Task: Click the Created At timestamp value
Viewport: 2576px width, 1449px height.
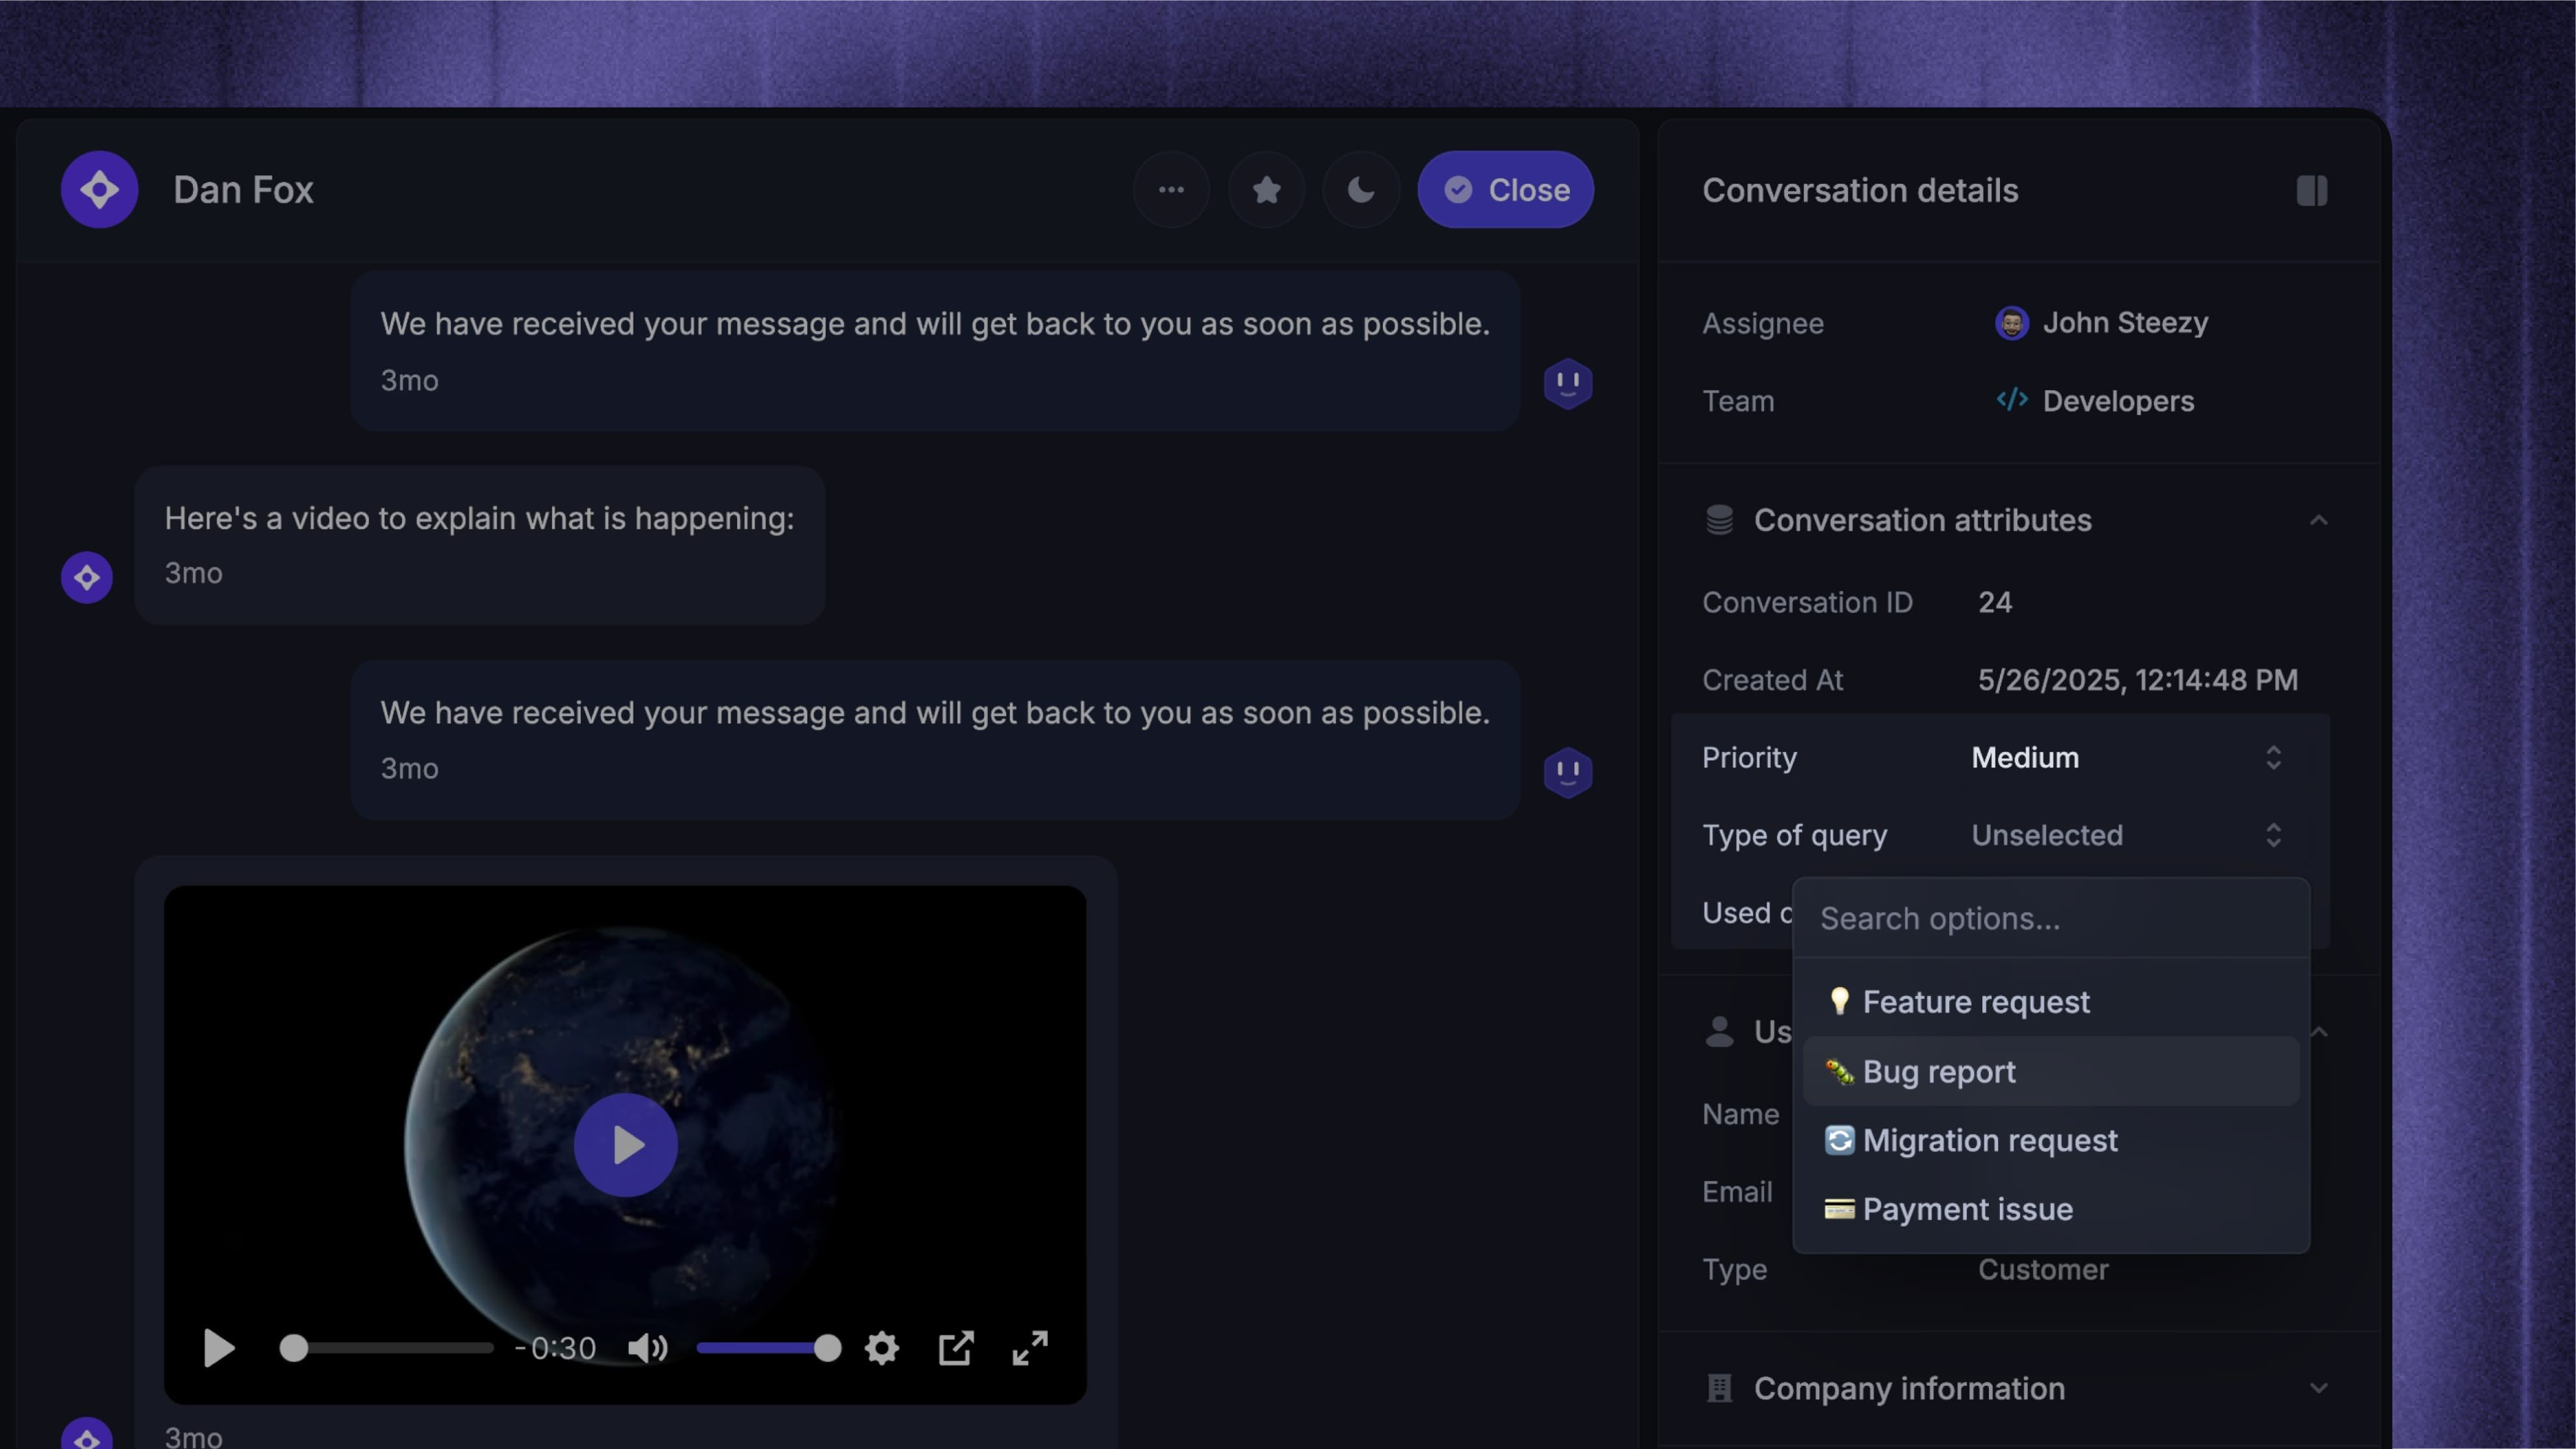Action: click(2137, 680)
